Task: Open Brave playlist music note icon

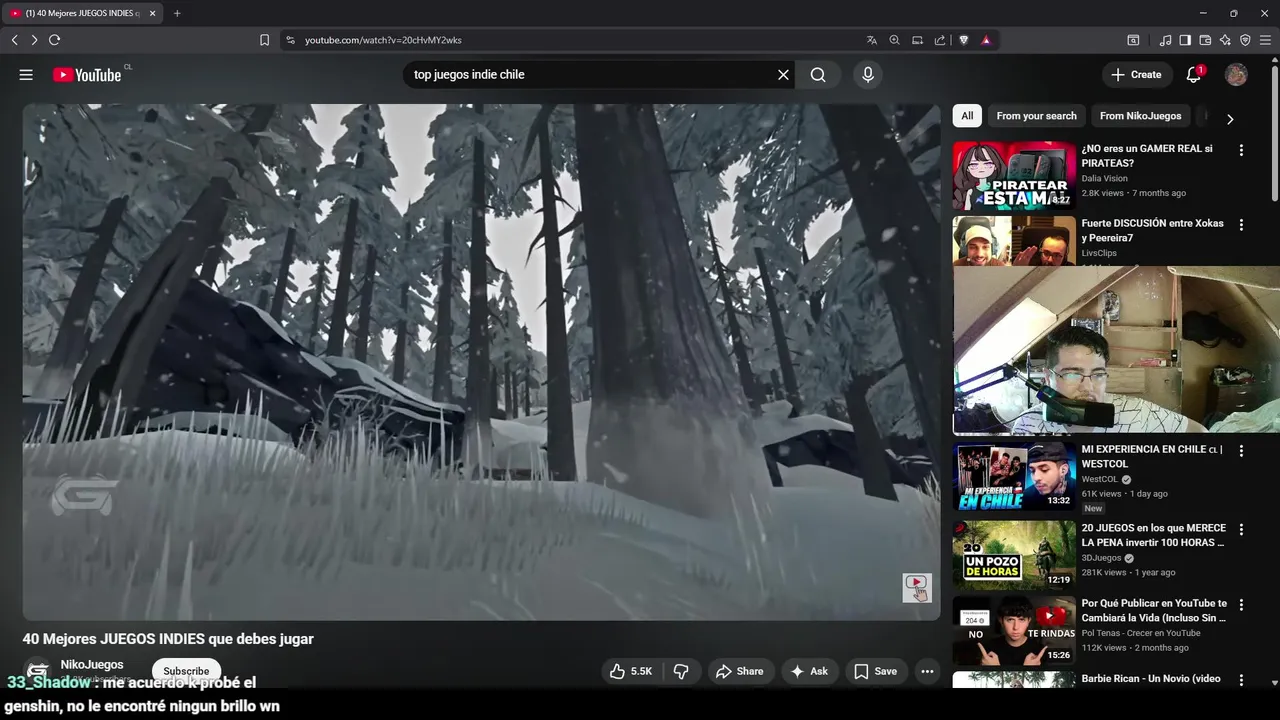Action: pos(1165,40)
